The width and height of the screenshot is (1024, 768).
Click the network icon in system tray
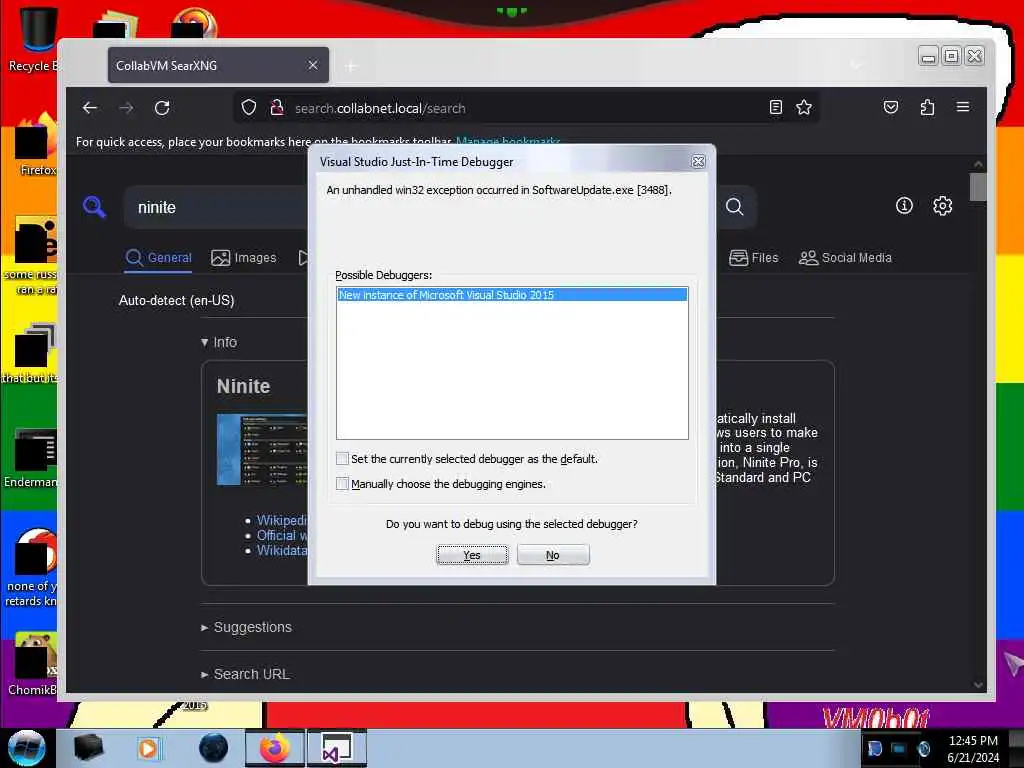899,748
